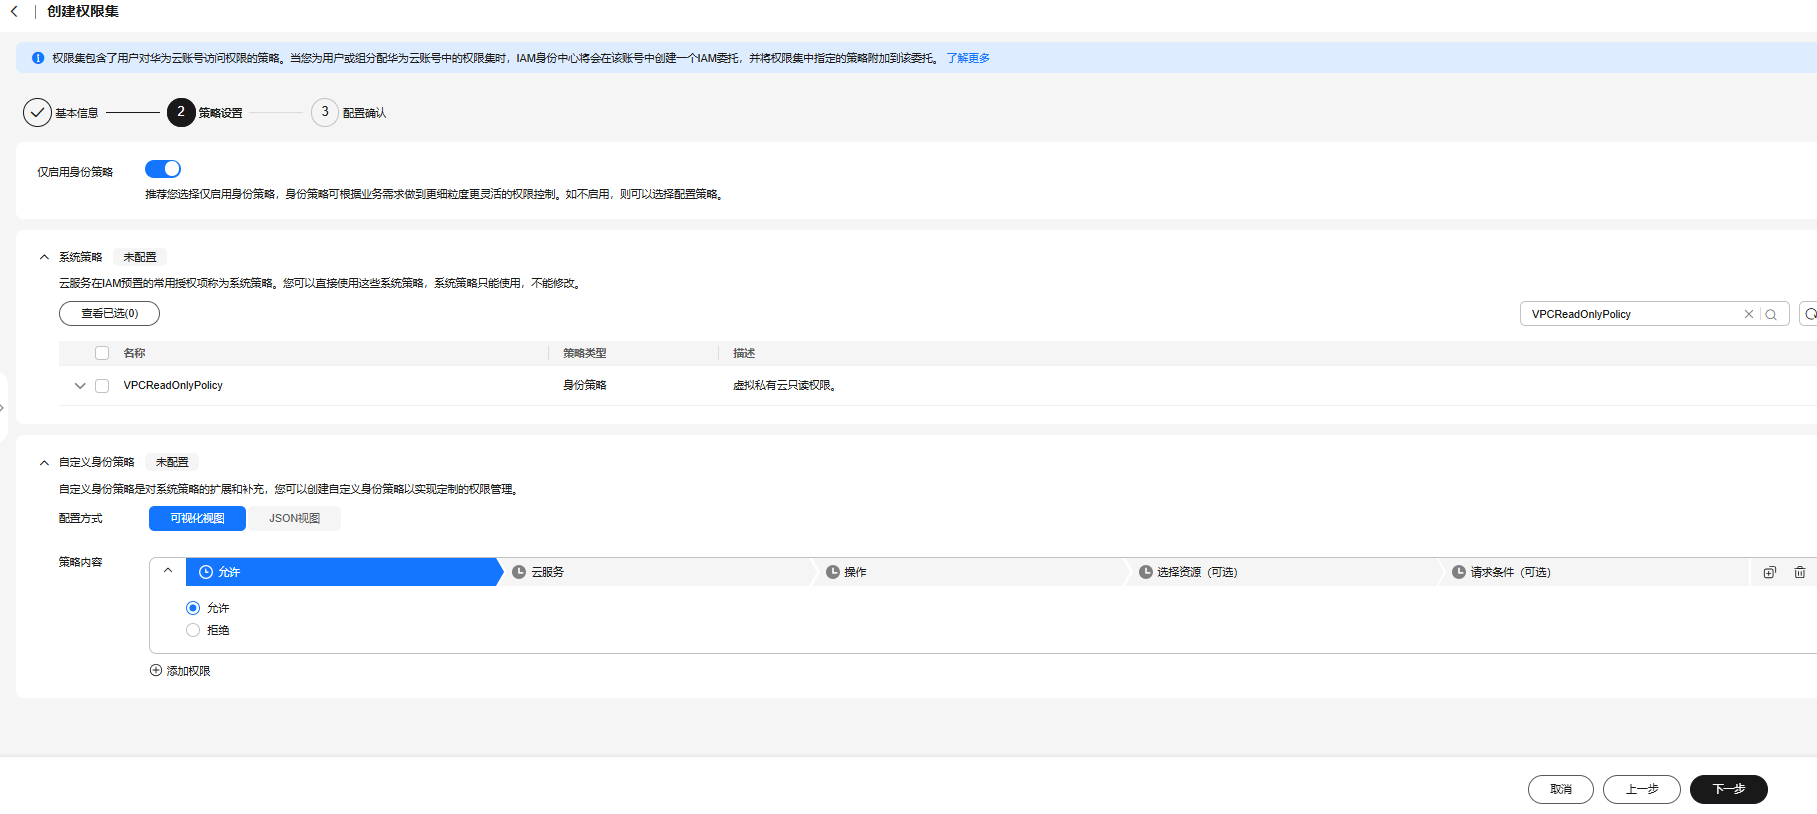The image size is (1817, 814).
Task: Go back using the header arrow
Action: coord(14,11)
